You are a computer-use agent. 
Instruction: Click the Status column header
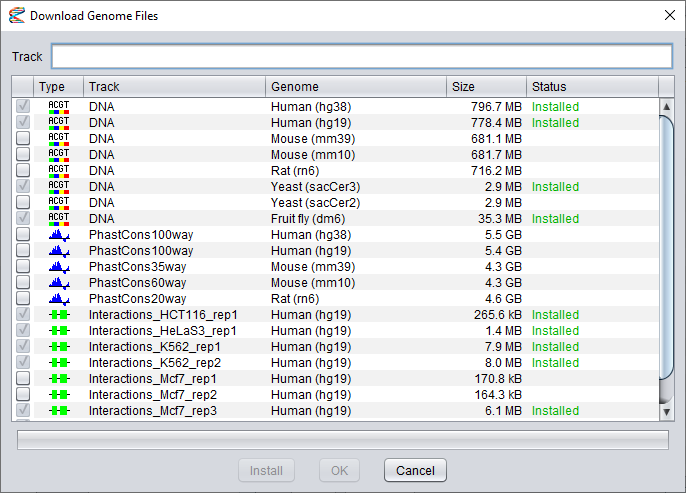pyautogui.click(x=591, y=87)
